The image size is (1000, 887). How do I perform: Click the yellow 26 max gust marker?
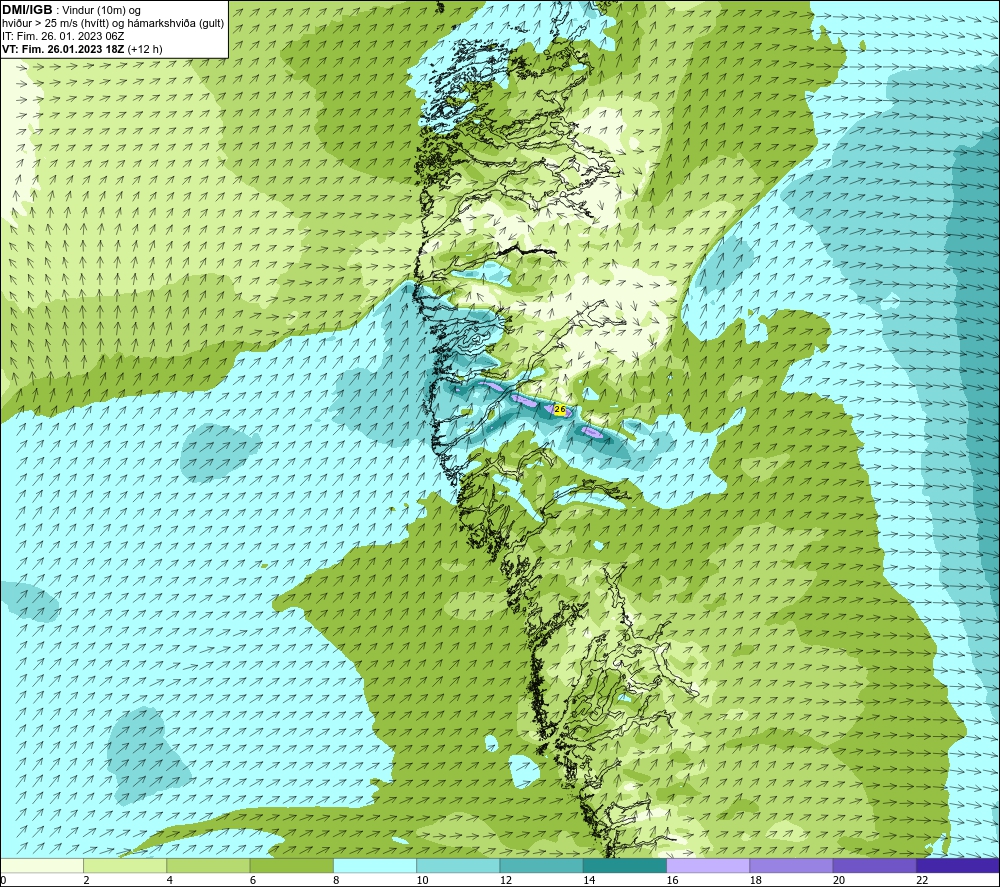click(560, 409)
